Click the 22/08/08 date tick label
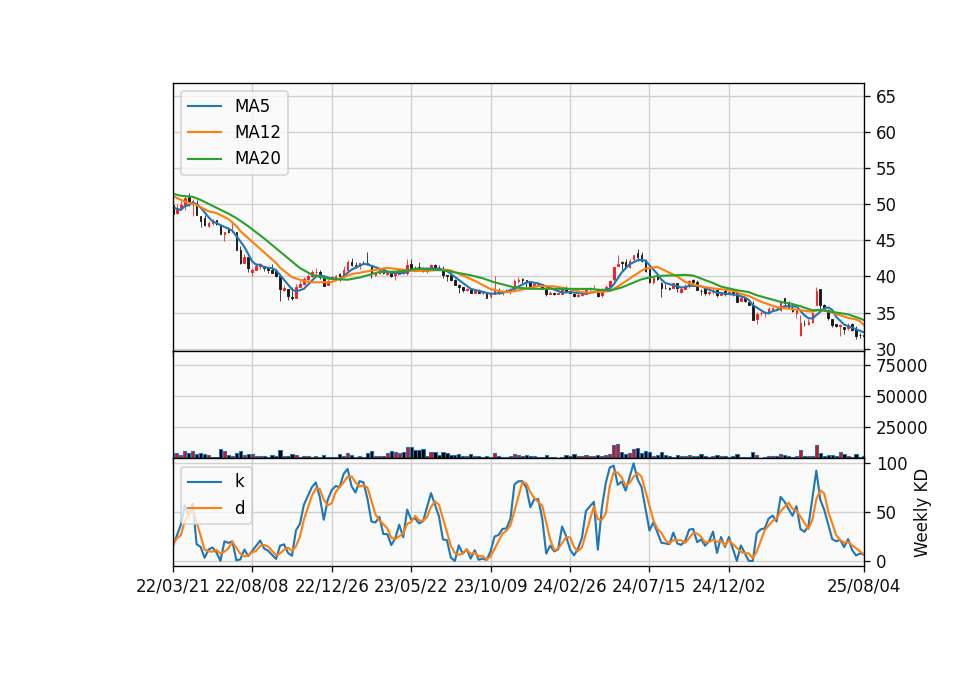This screenshot has height=690, width=960. coord(252,586)
